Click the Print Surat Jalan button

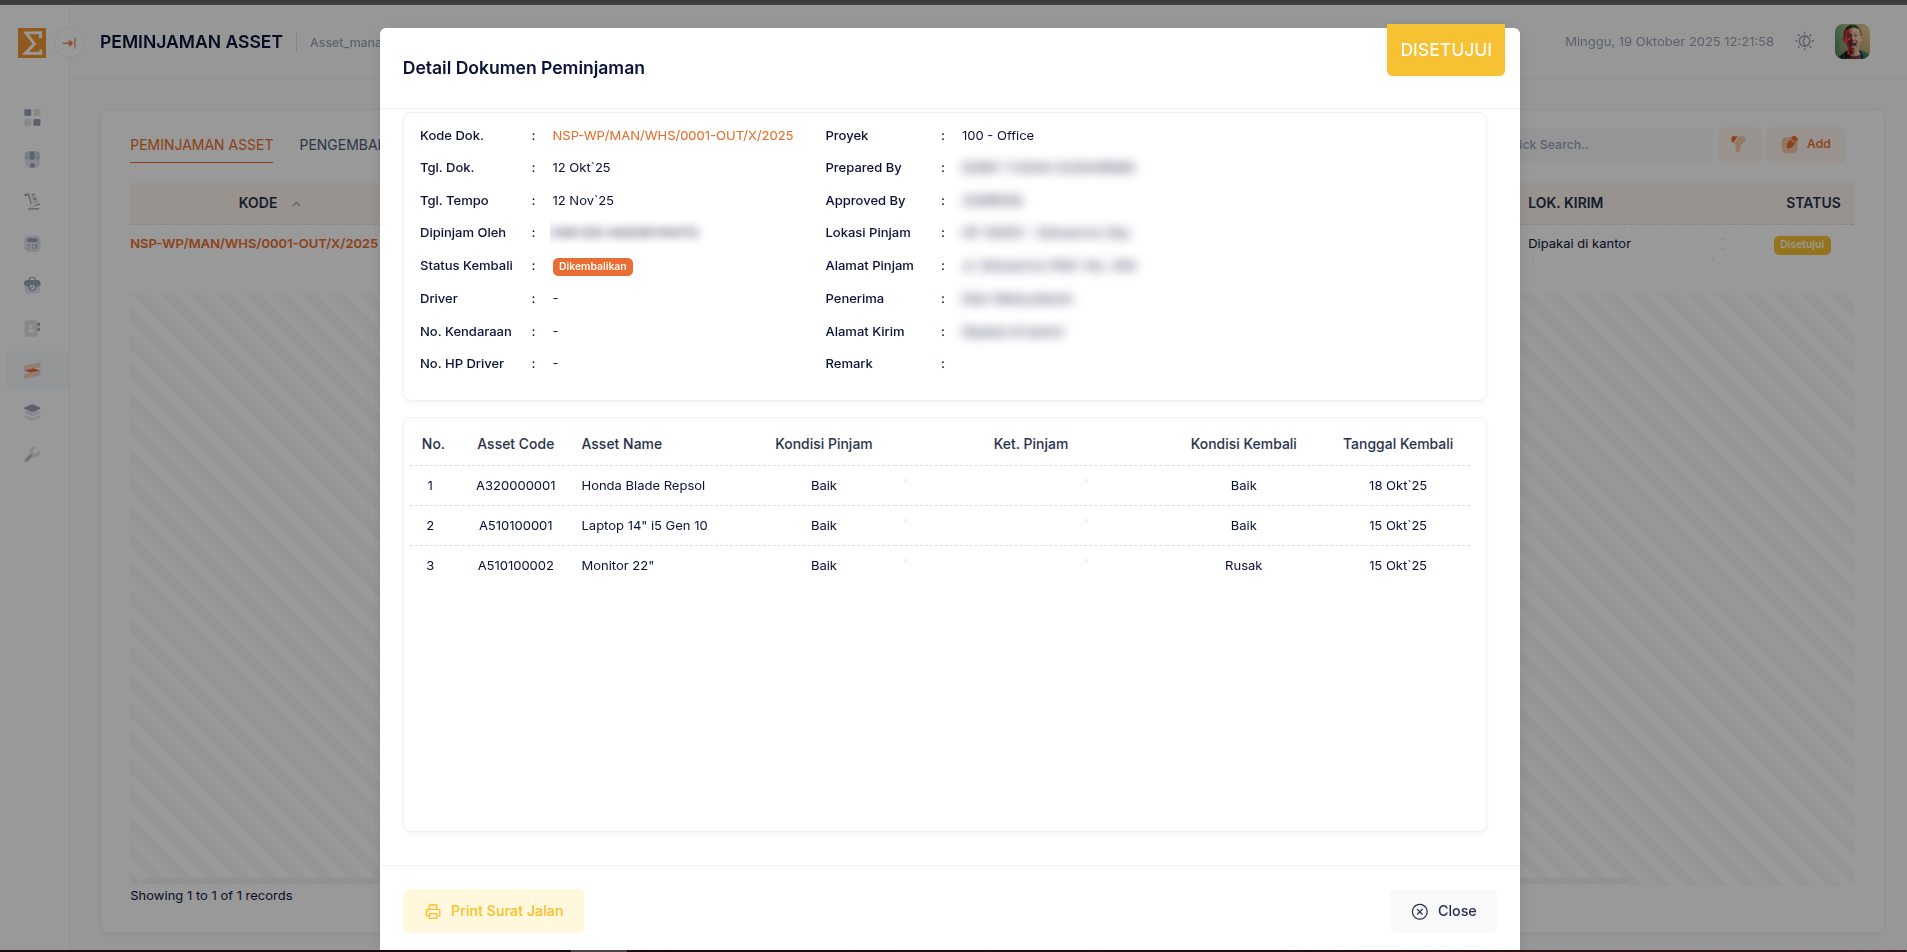point(493,911)
